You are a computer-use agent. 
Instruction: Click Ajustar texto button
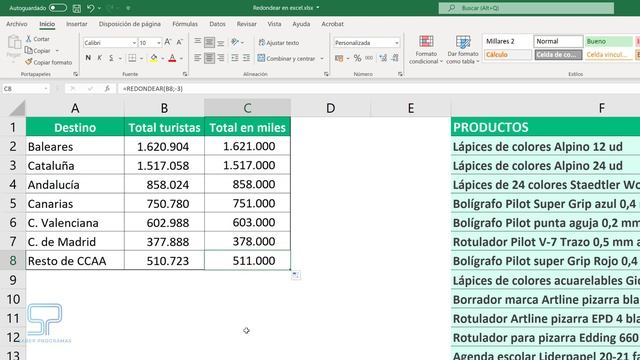click(x=279, y=43)
